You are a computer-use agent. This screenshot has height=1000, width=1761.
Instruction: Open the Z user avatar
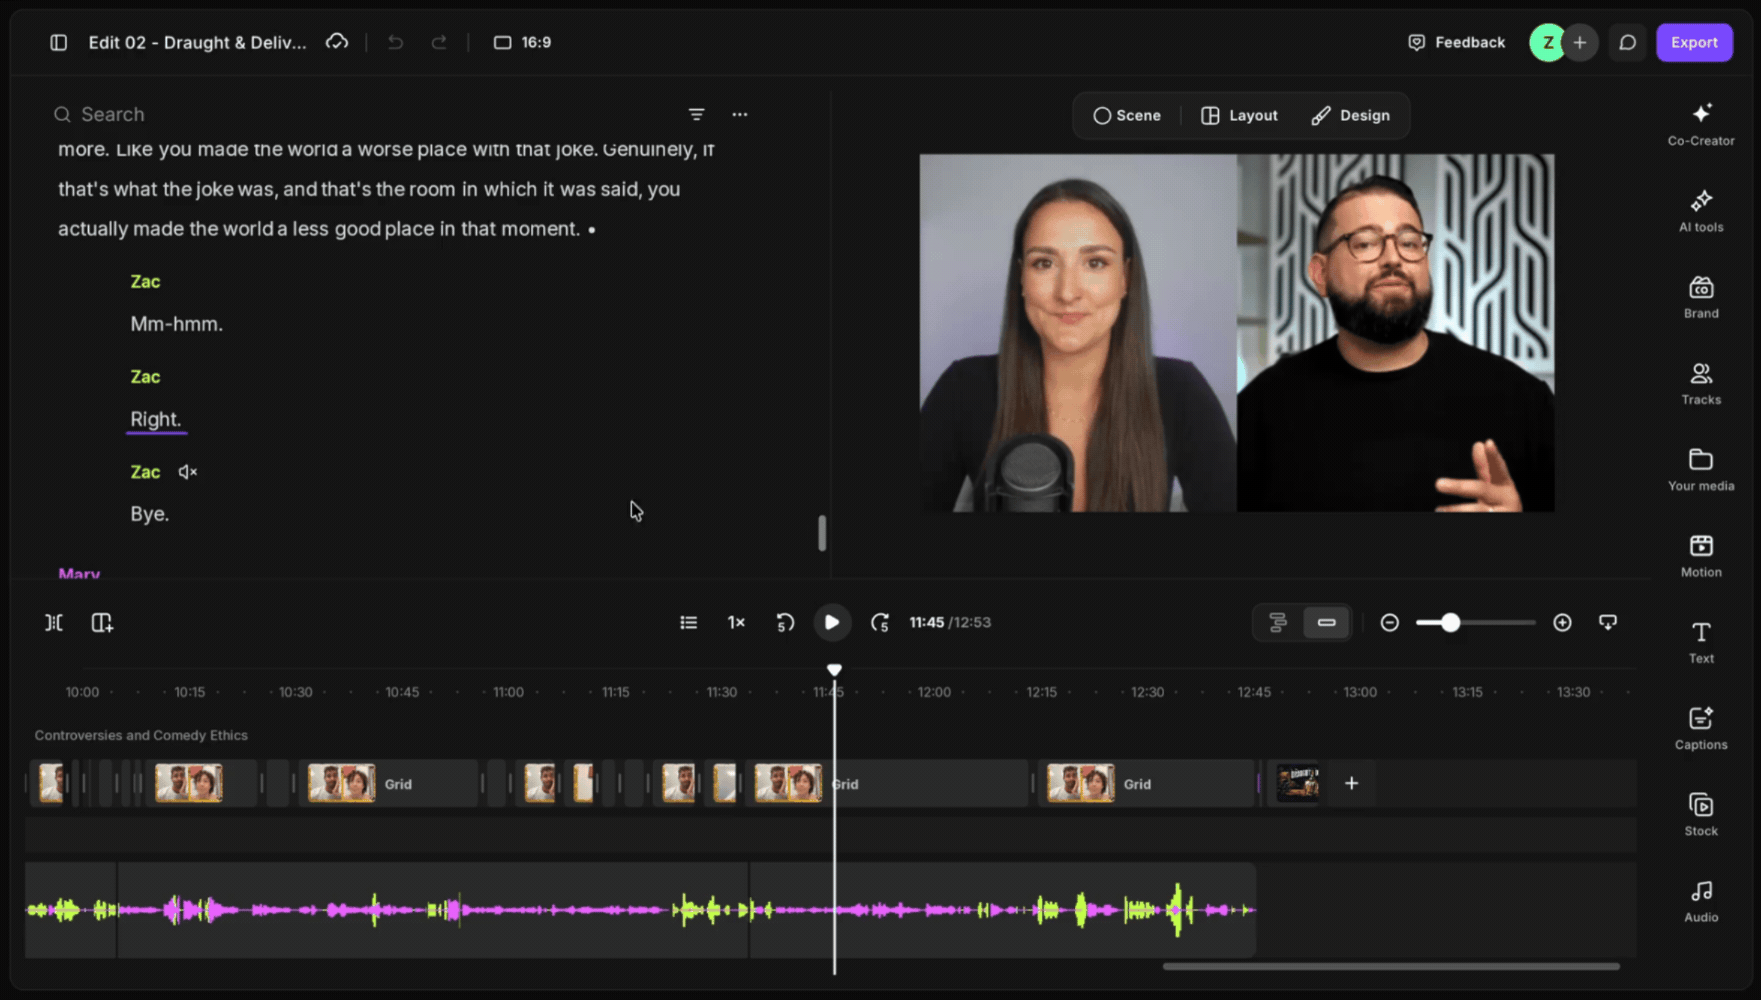[x=1547, y=42]
